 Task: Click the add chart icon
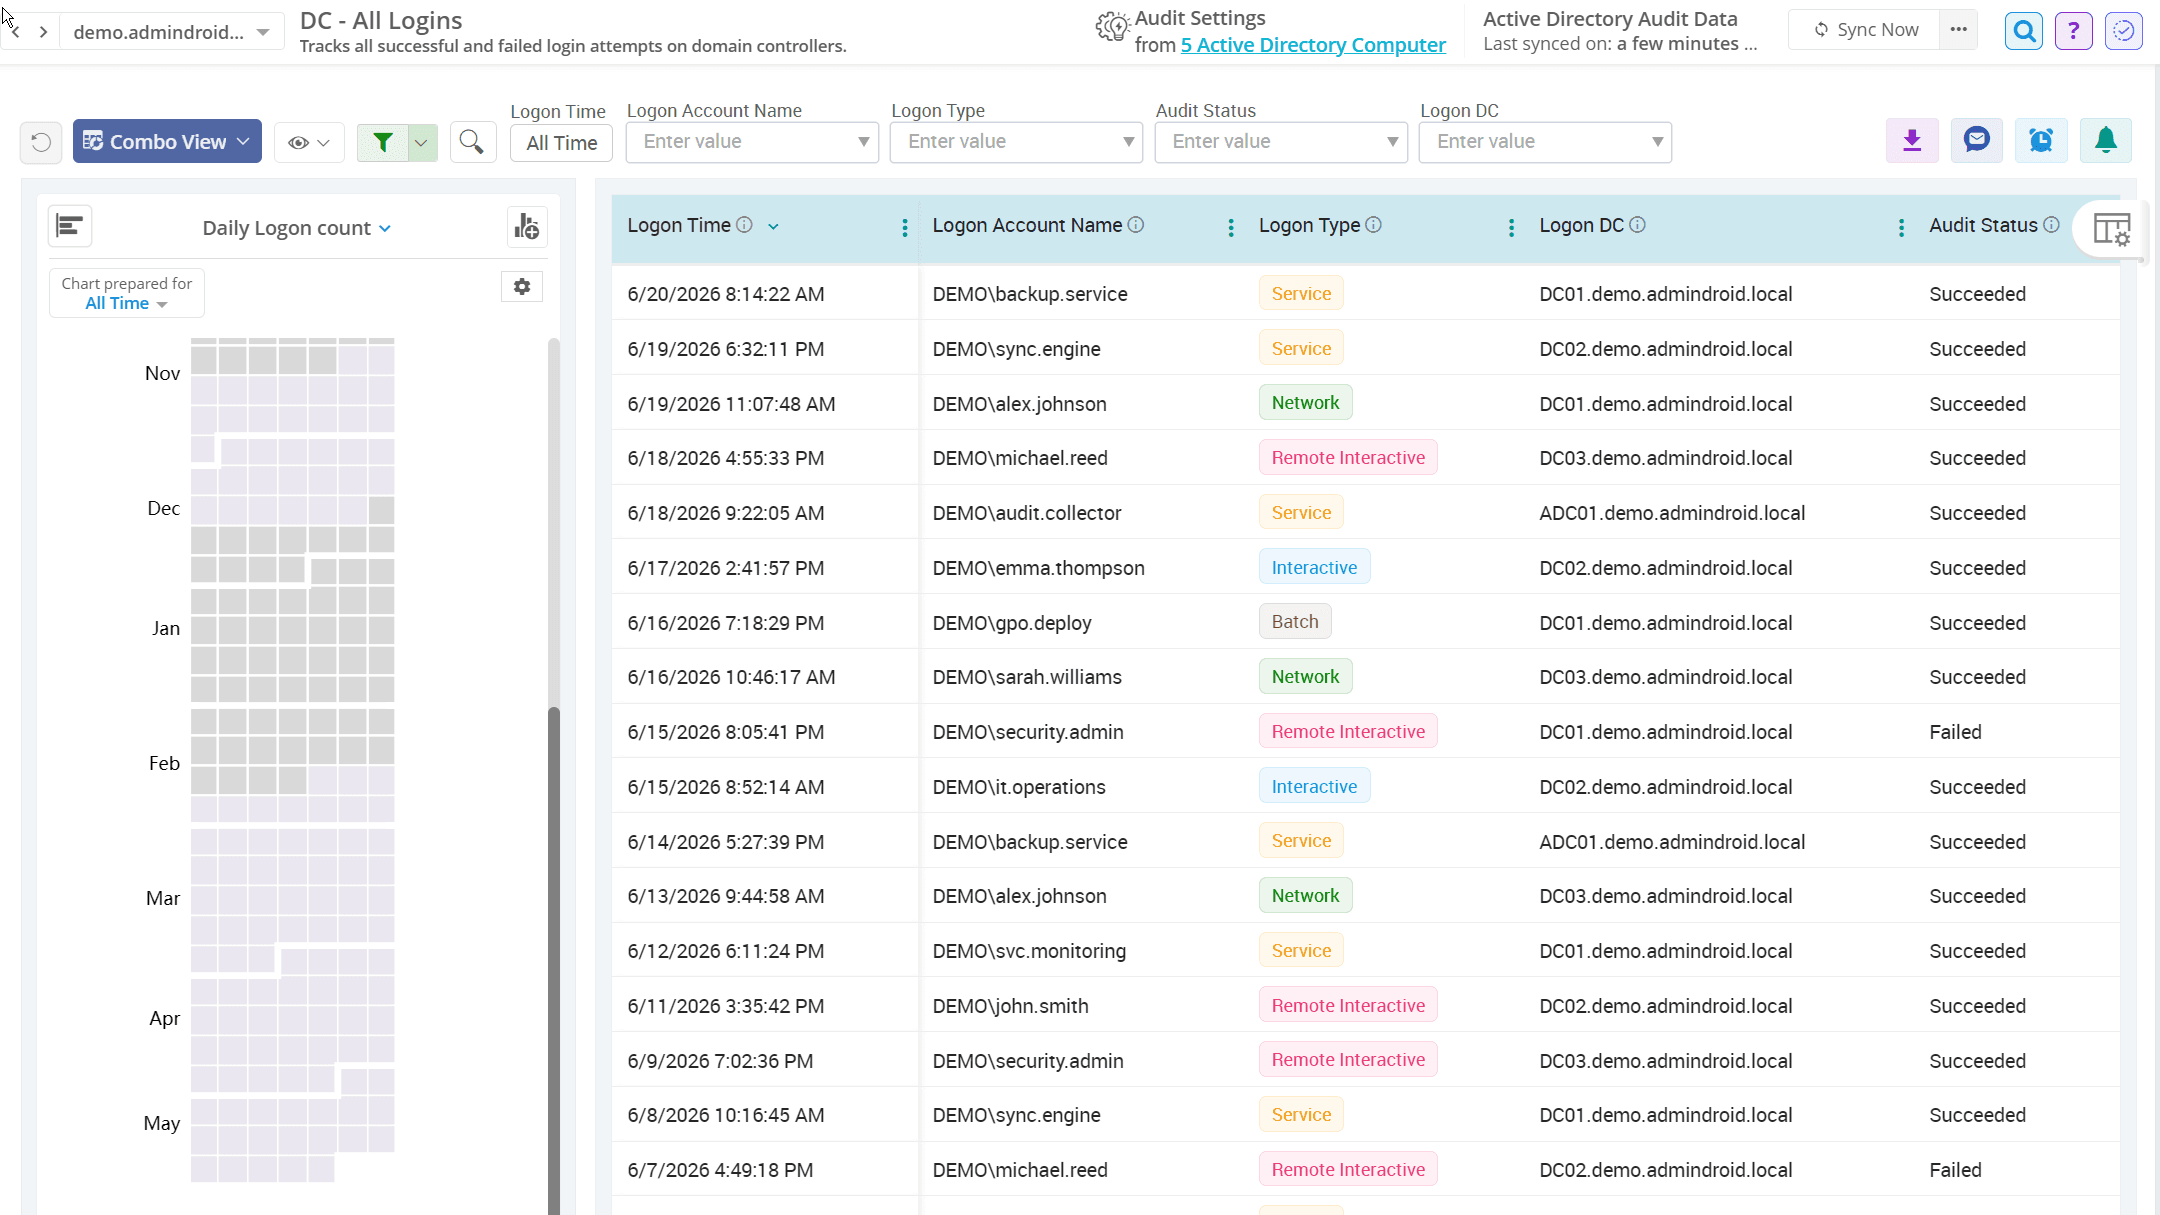tap(527, 227)
